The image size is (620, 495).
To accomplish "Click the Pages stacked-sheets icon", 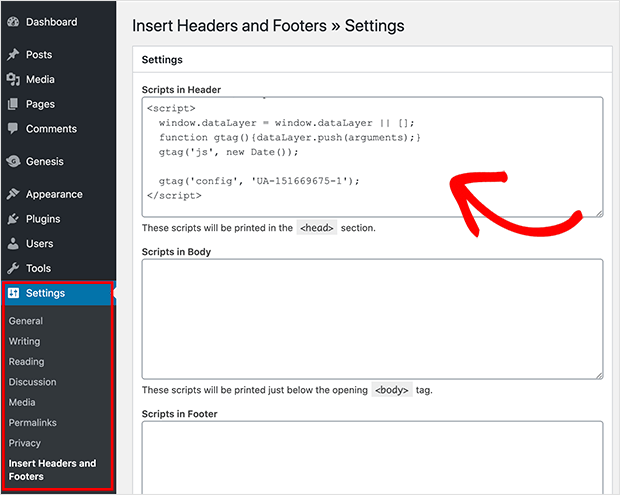I will (13, 104).
